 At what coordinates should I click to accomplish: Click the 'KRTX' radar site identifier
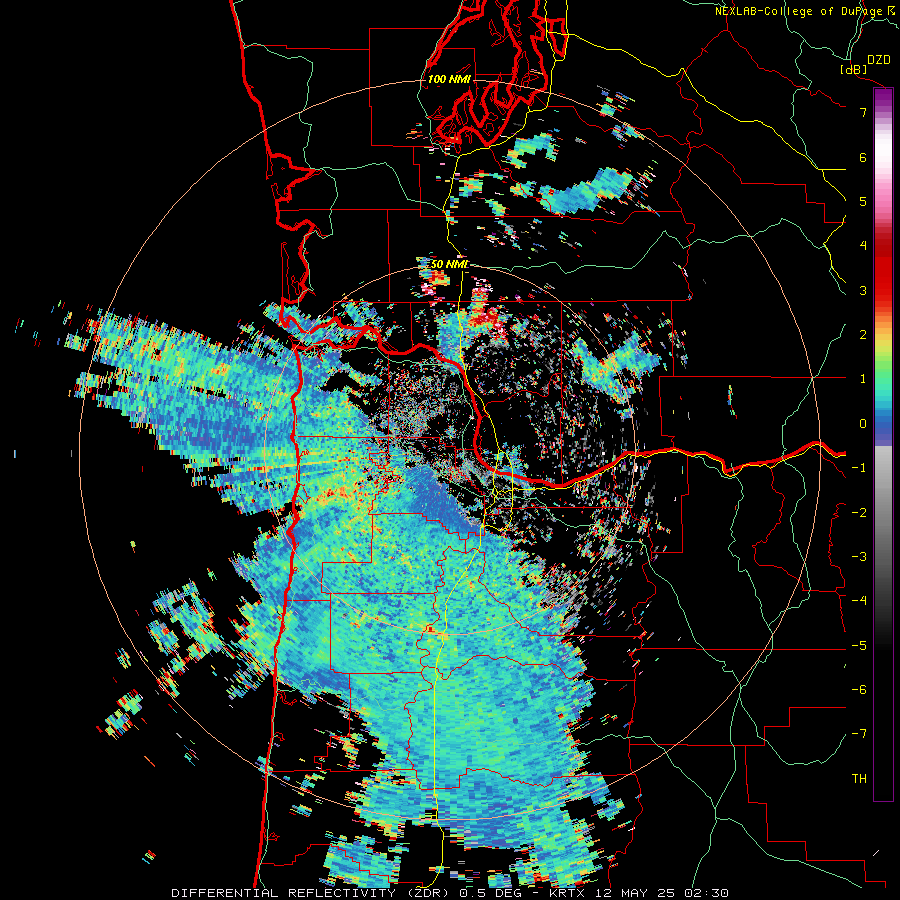pos(568,893)
